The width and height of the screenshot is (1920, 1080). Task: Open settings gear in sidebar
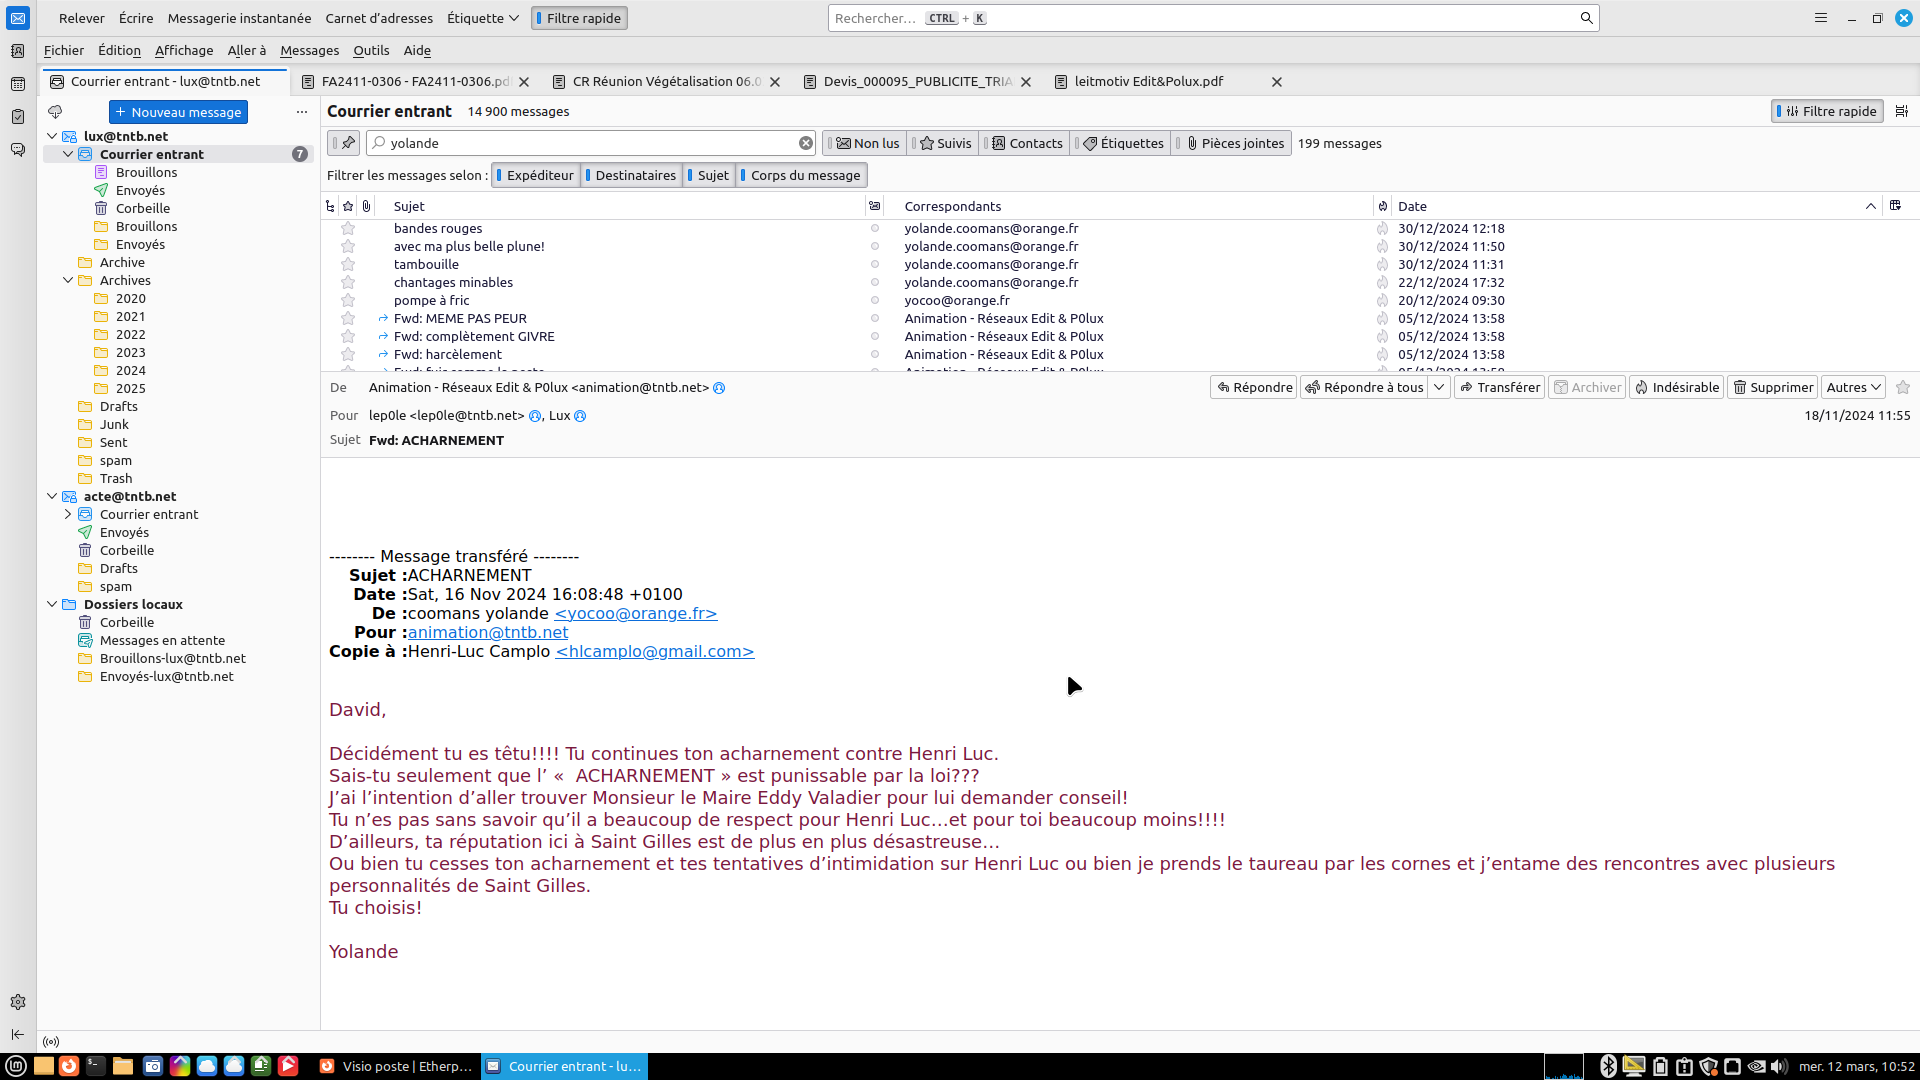pyautogui.click(x=17, y=1002)
